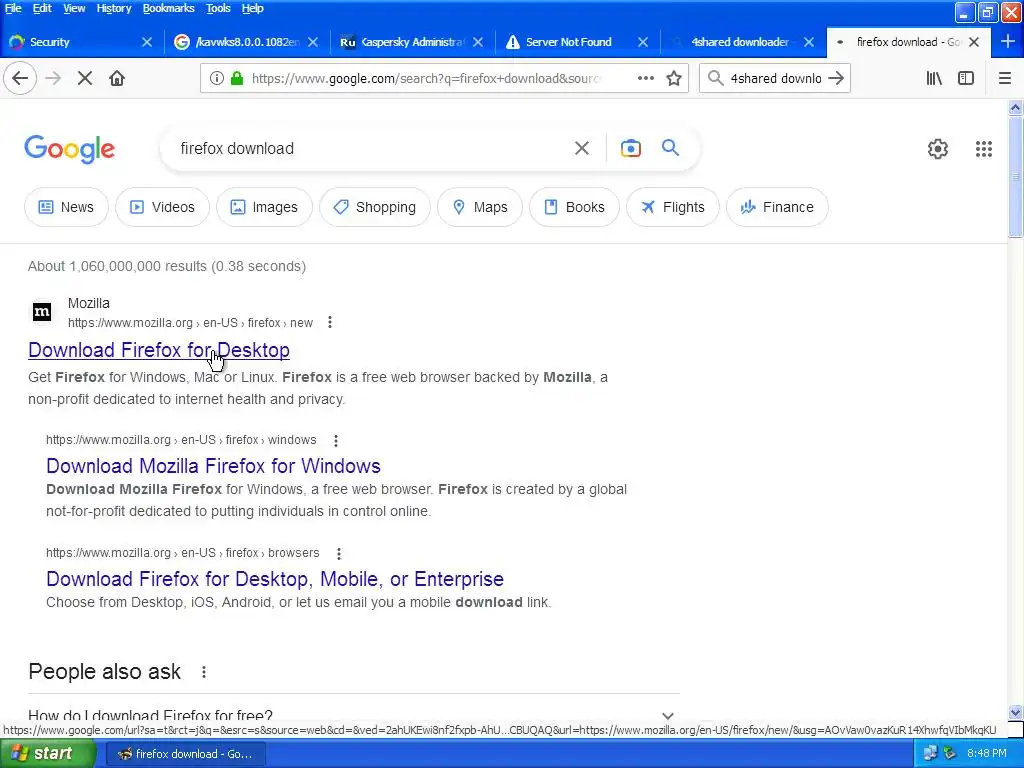Open People also ask options menu
The height and width of the screenshot is (768, 1024).
coord(204,672)
